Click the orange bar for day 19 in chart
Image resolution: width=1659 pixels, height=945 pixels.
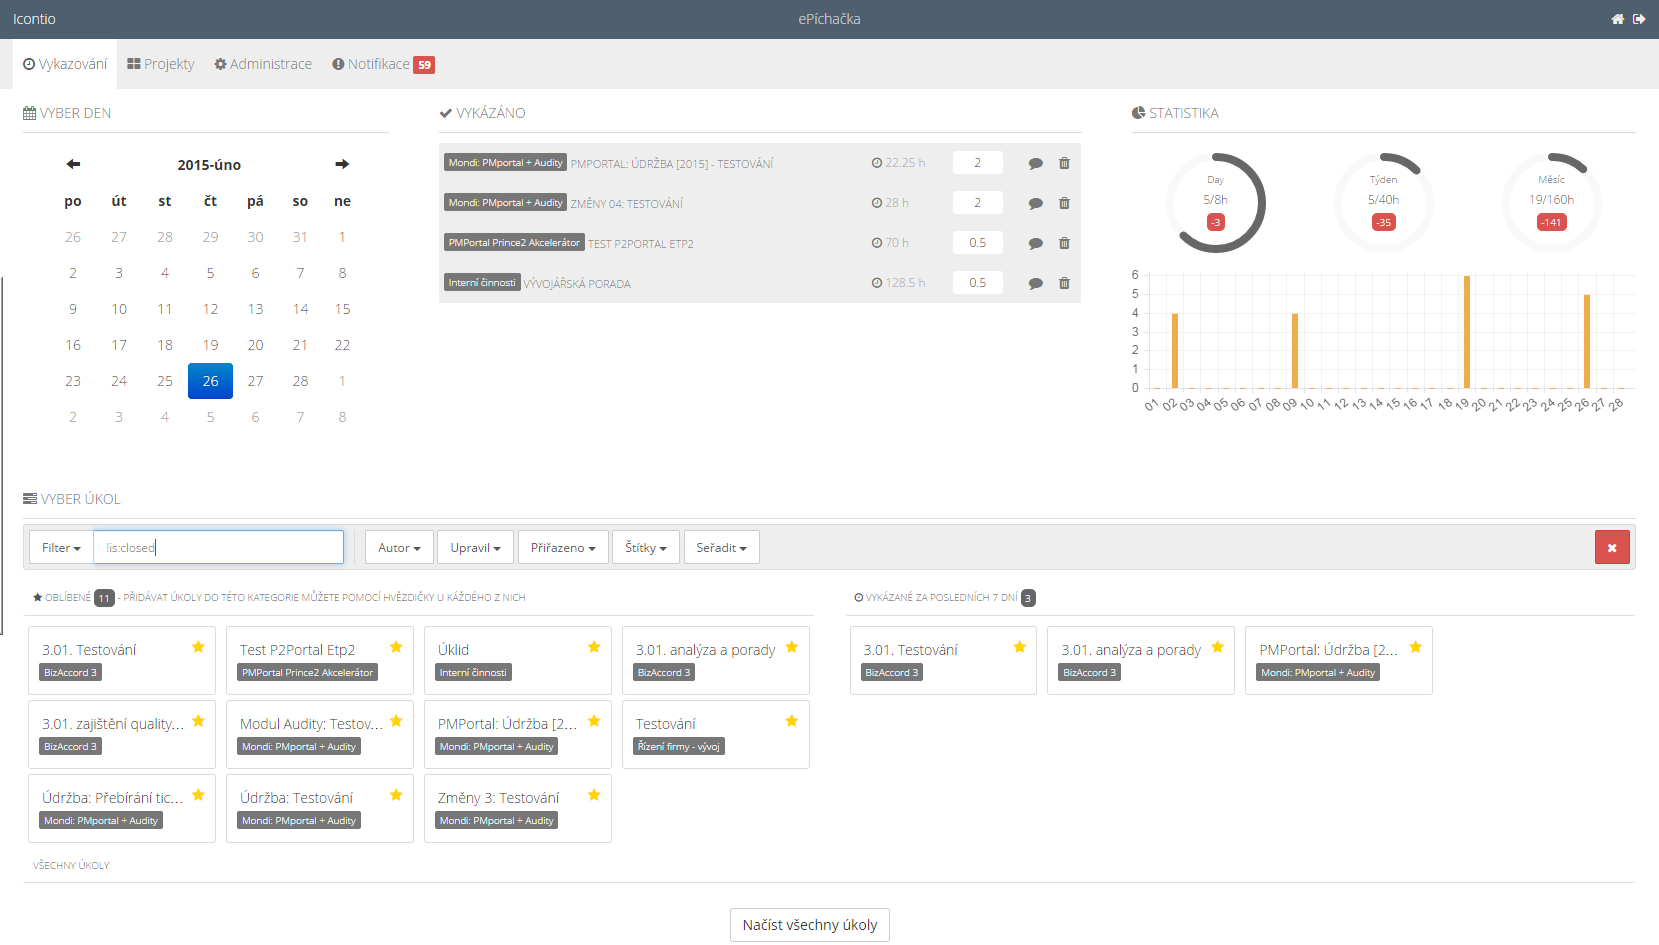point(1466,332)
